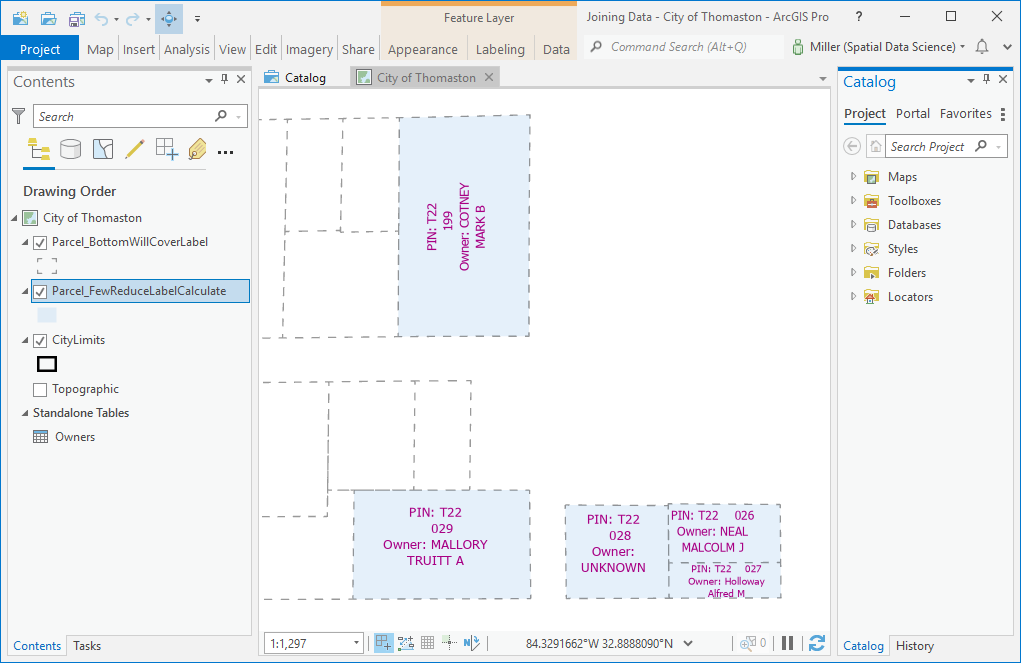
Task: Uncheck the CityLimits layer
Action: point(40,339)
